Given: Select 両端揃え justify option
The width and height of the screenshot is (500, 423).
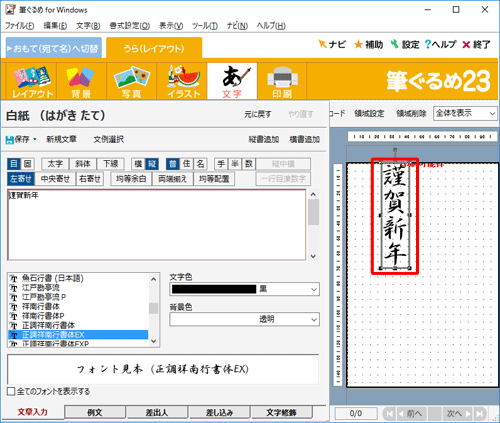Looking at the screenshot, I should [173, 179].
